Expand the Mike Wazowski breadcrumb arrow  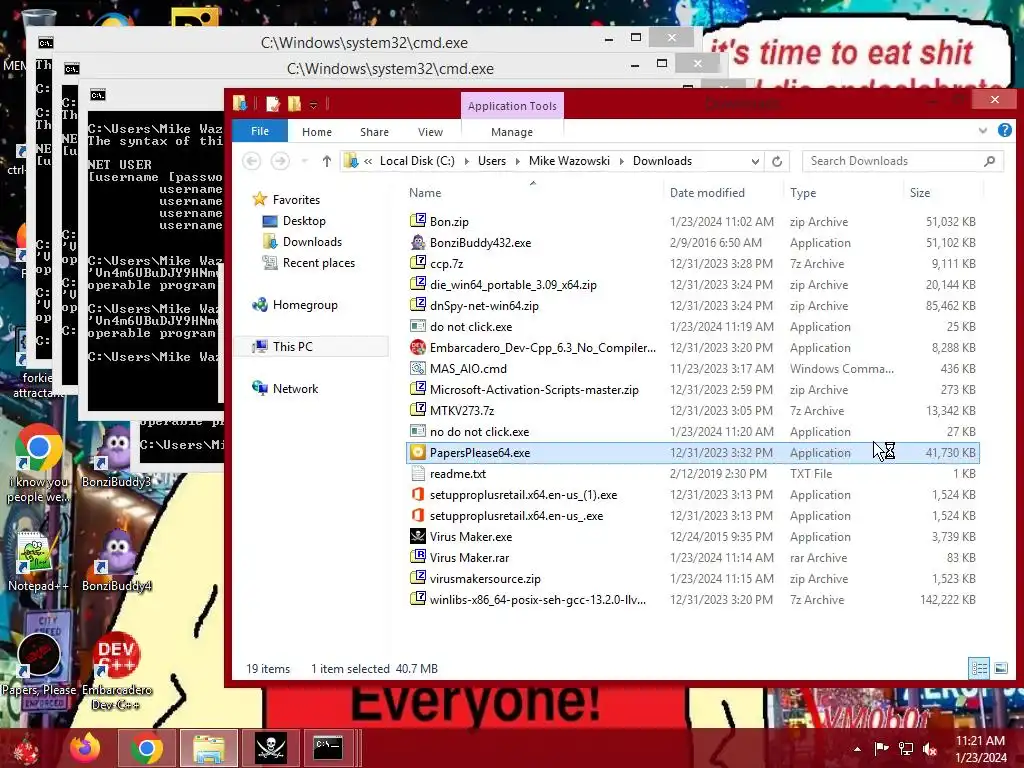click(621, 161)
